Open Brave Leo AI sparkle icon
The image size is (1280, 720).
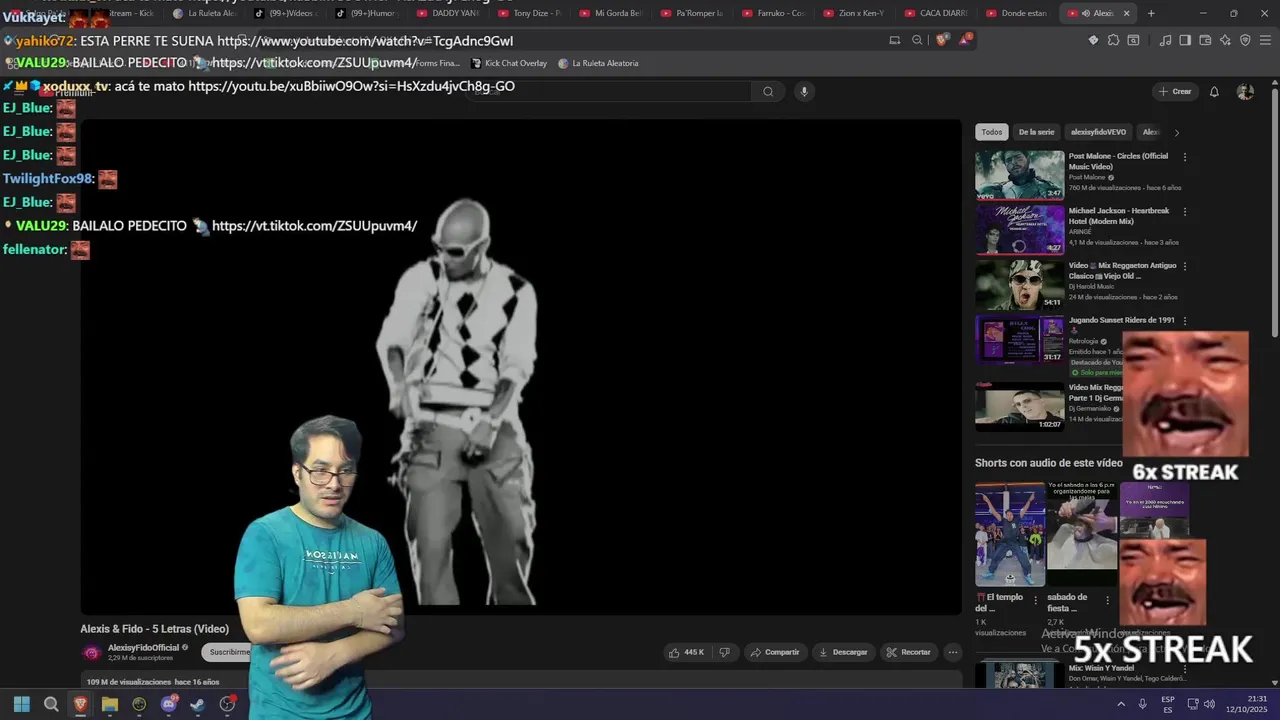click(1225, 40)
